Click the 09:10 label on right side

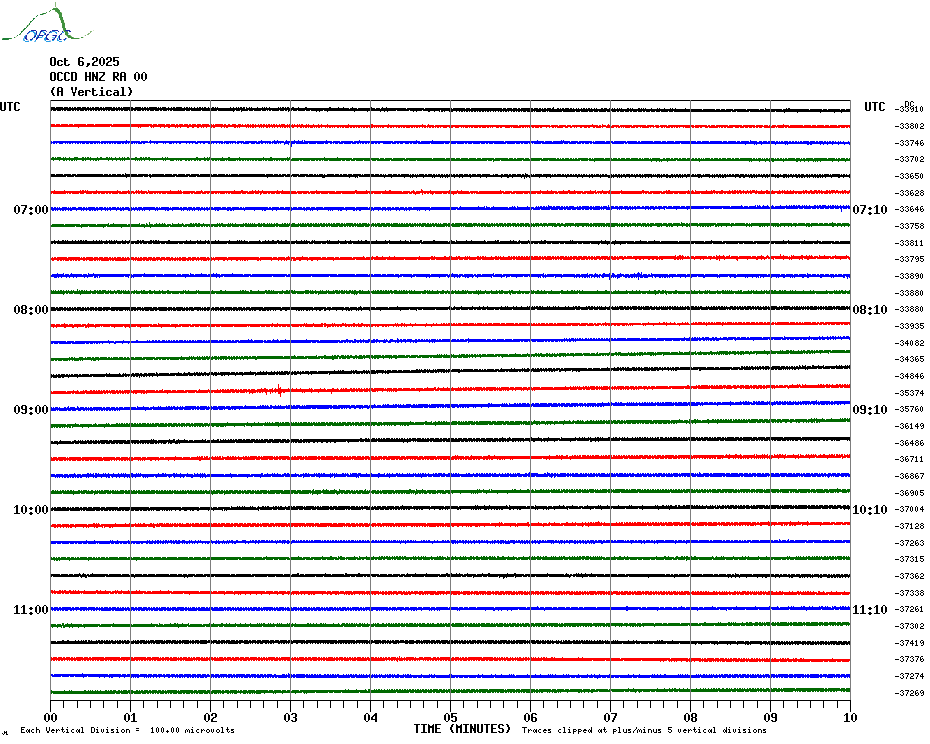(x=869, y=410)
